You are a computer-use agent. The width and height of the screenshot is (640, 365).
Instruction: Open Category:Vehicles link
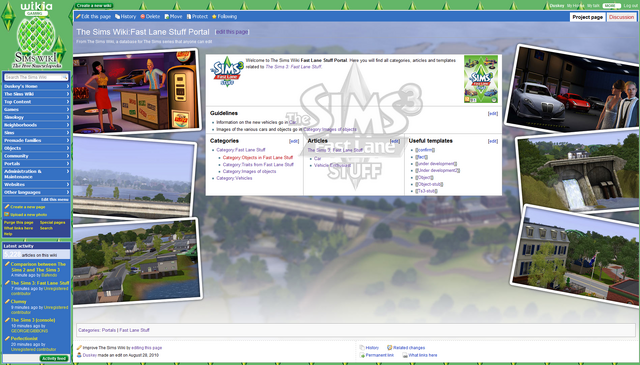pos(234,178)
